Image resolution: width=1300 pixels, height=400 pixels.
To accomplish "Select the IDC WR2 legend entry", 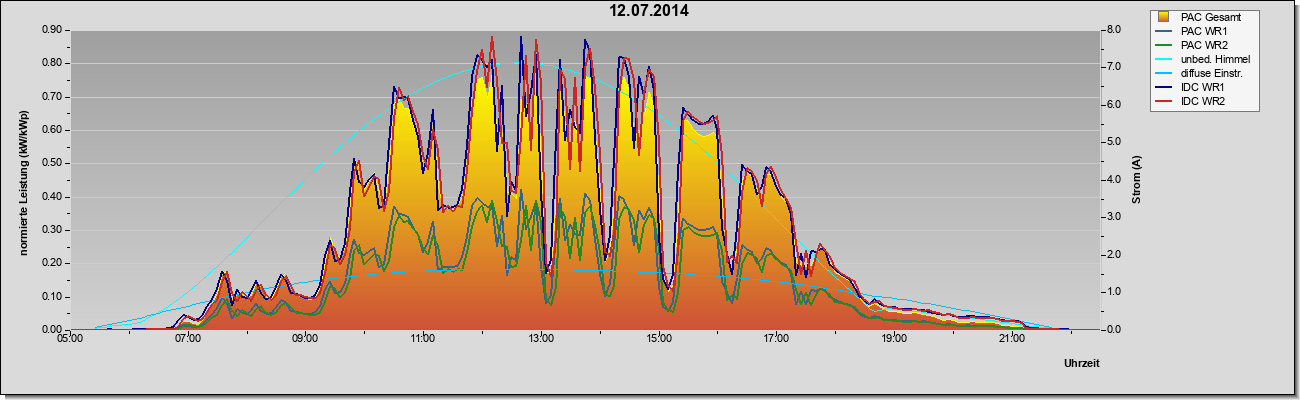I will coord(1206,101).
